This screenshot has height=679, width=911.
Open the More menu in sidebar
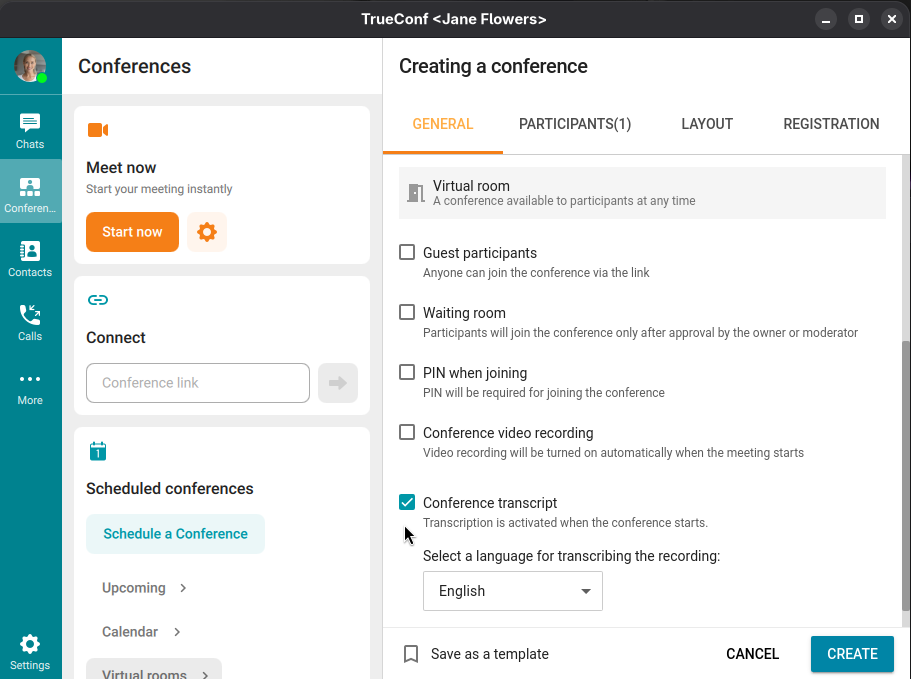(x=30, y=388)
